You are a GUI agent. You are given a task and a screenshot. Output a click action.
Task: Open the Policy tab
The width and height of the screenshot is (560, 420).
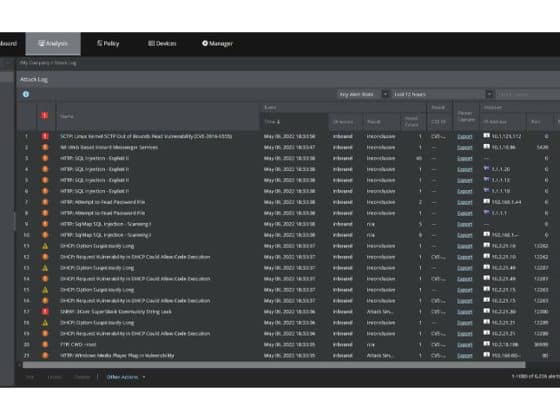pyautogui.click(x=108, y=44)
